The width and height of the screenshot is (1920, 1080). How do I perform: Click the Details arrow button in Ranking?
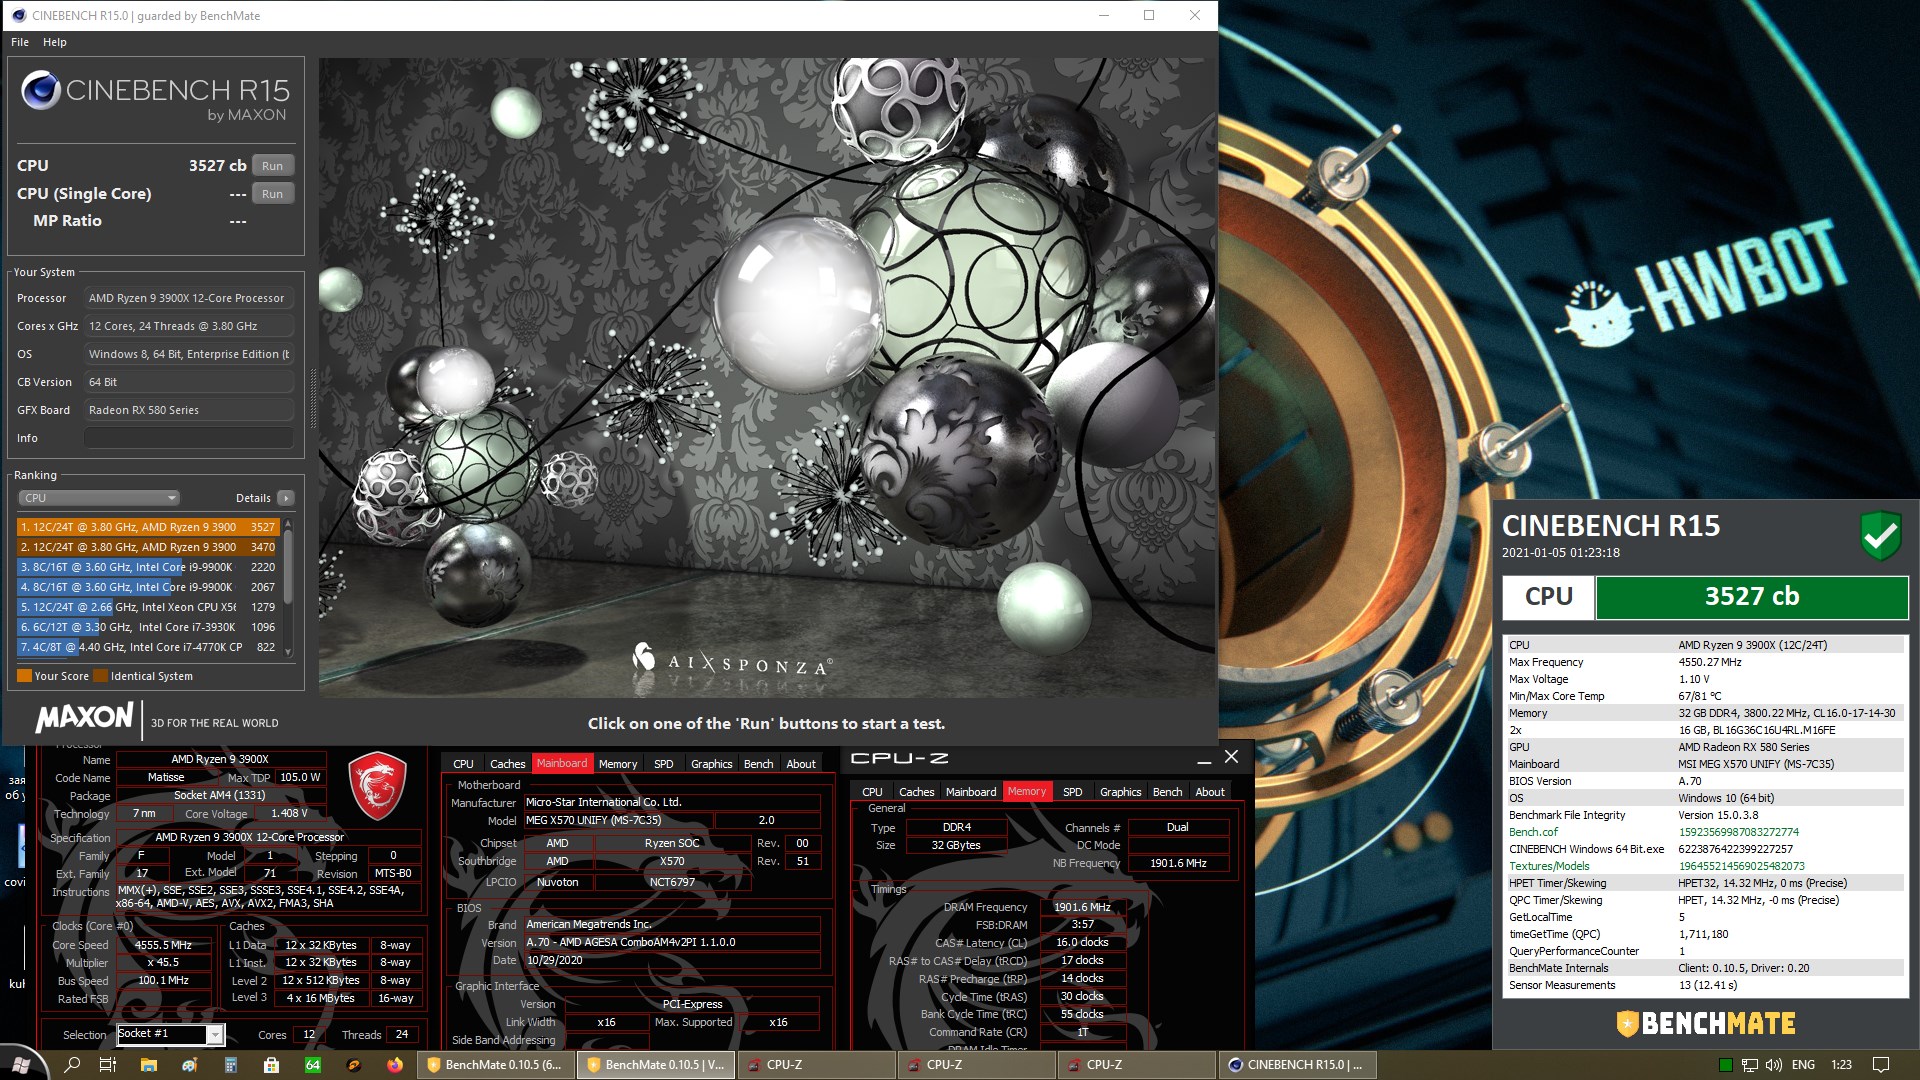coord(286,498)
